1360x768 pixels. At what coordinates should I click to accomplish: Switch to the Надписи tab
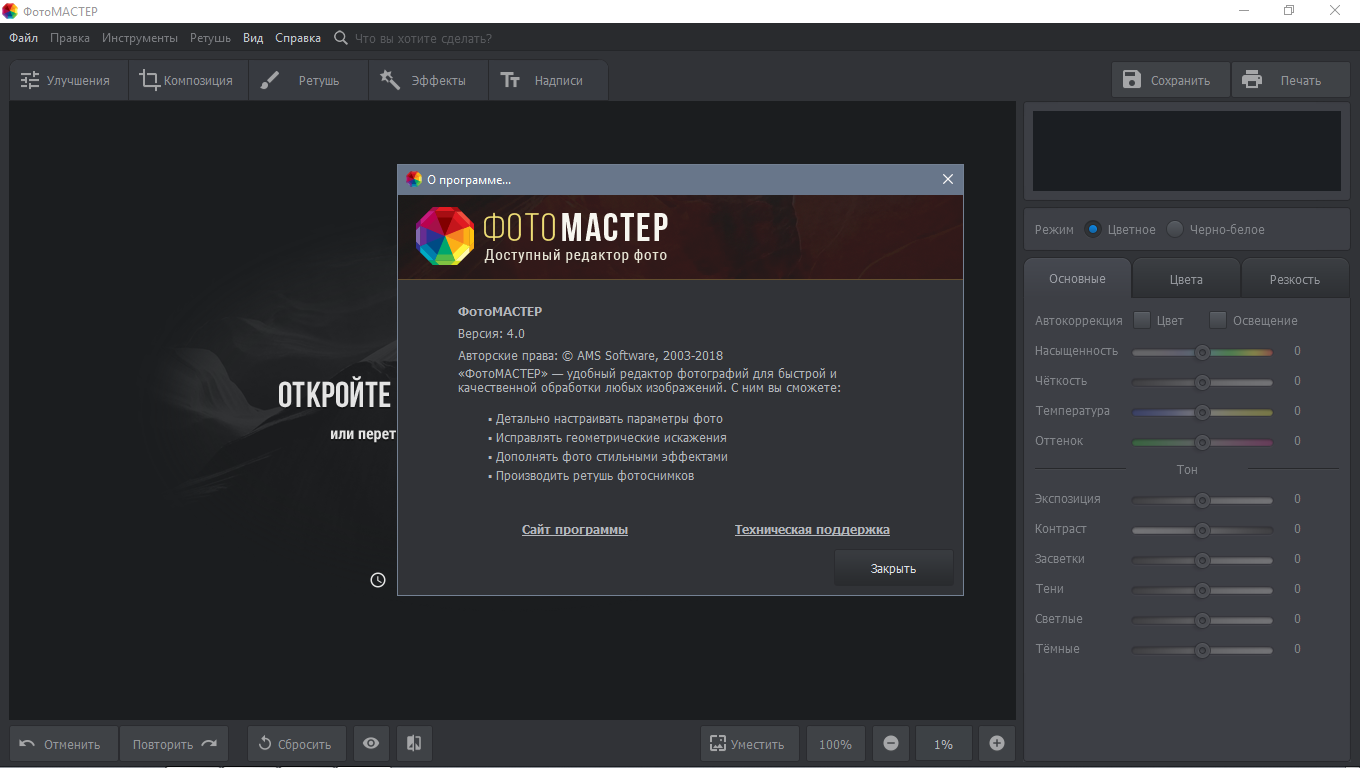(x=548, y=80)
